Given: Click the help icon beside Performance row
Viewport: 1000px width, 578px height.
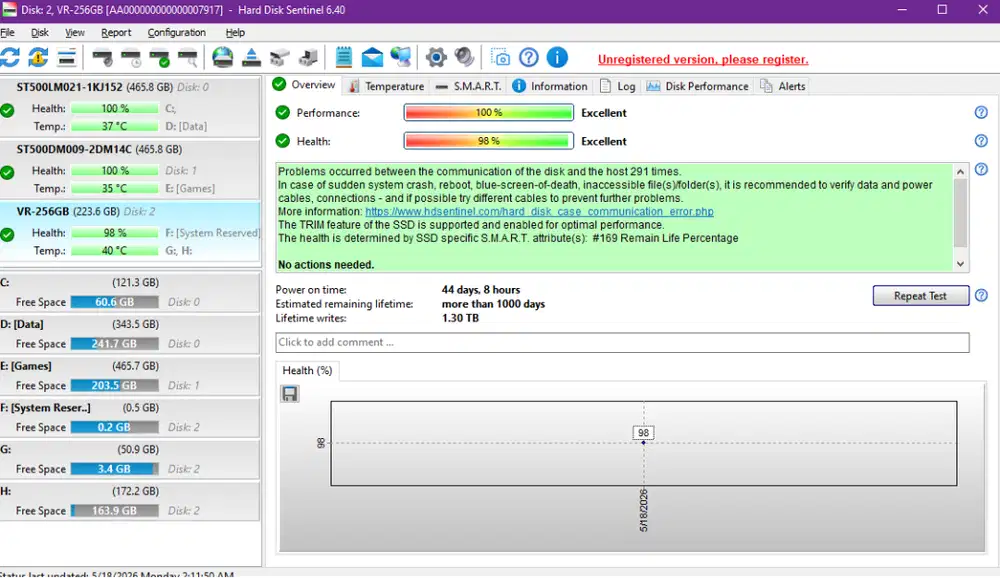Looking at the screenshot, I should point(981,112).
